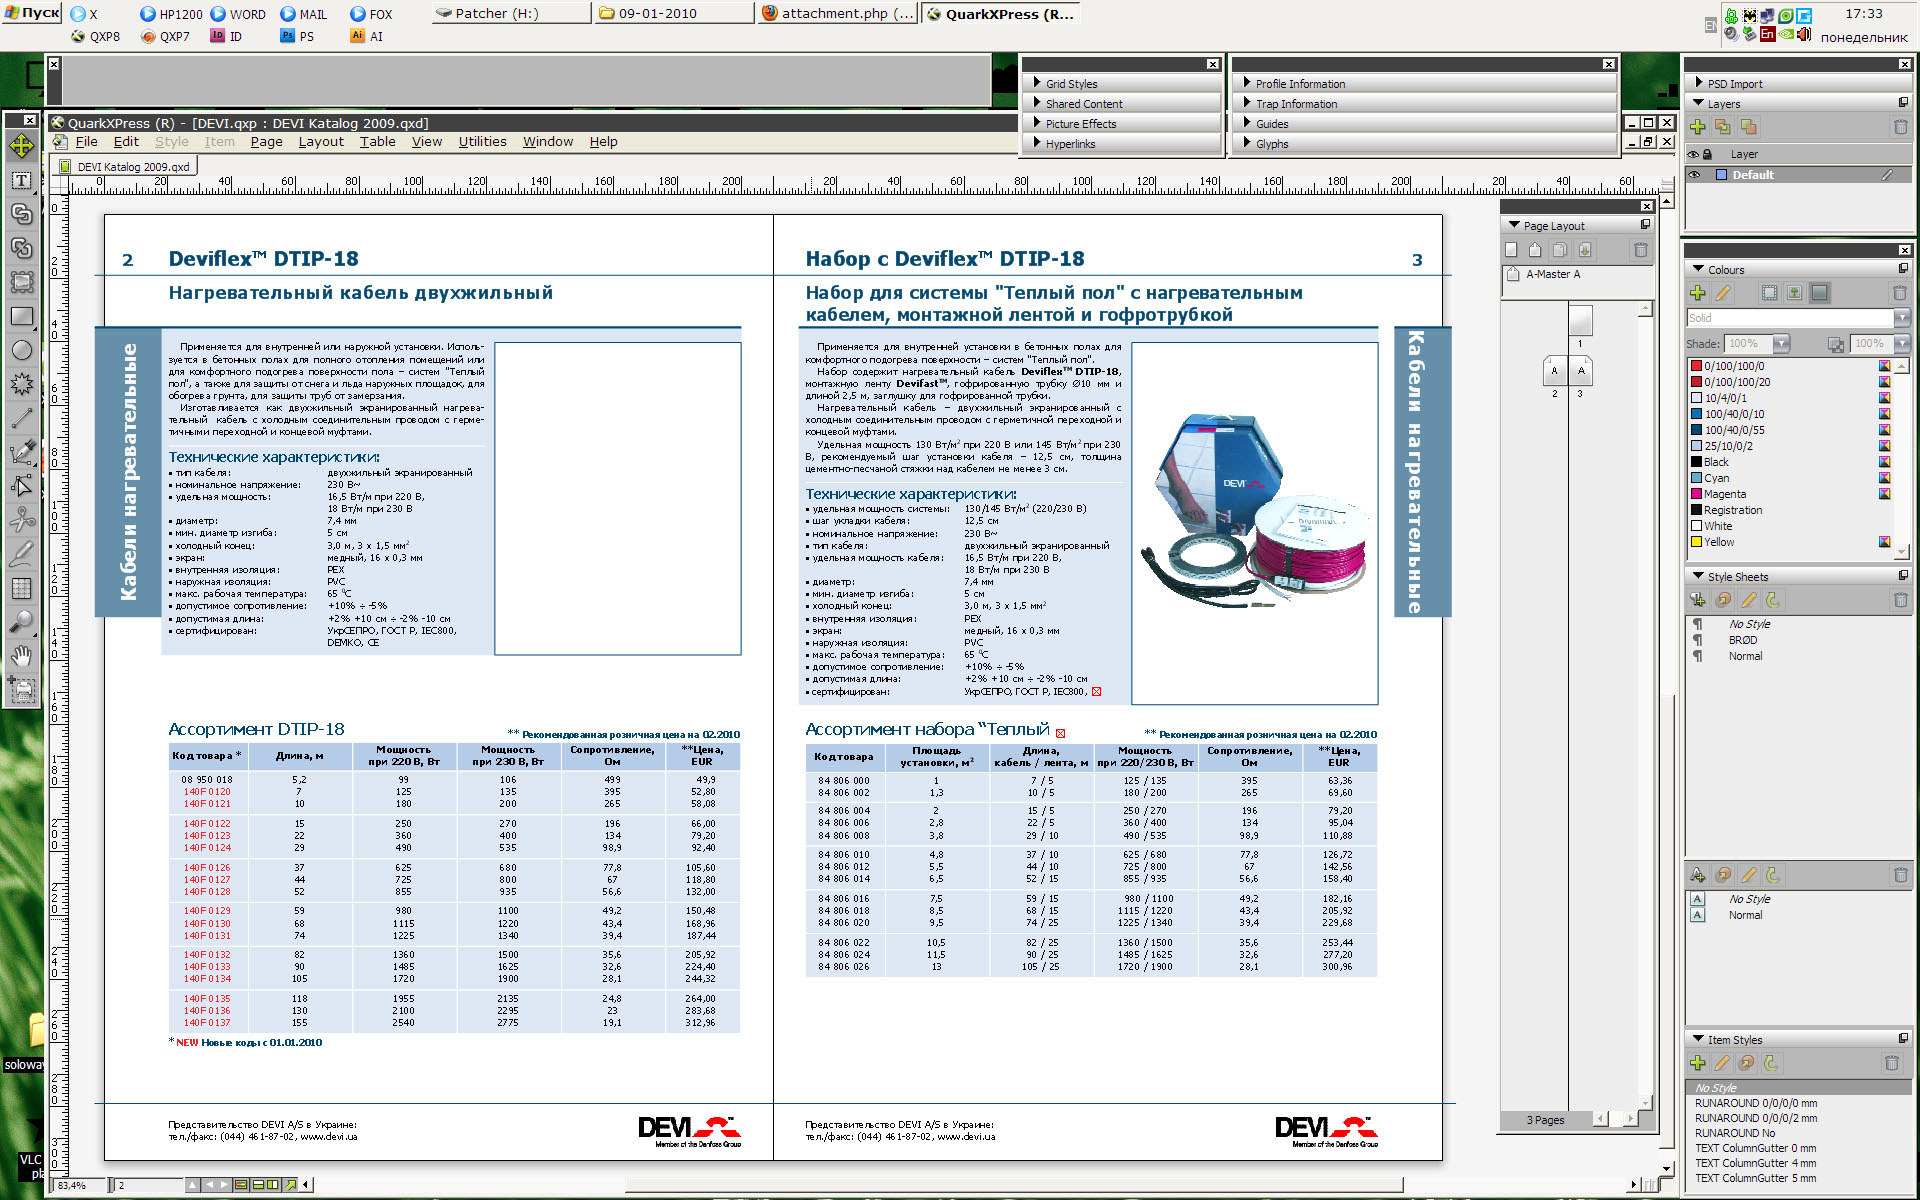This screenshot has width=1920, height=1200.
Task: Collapse the Colours palette
Action: 1698,269
